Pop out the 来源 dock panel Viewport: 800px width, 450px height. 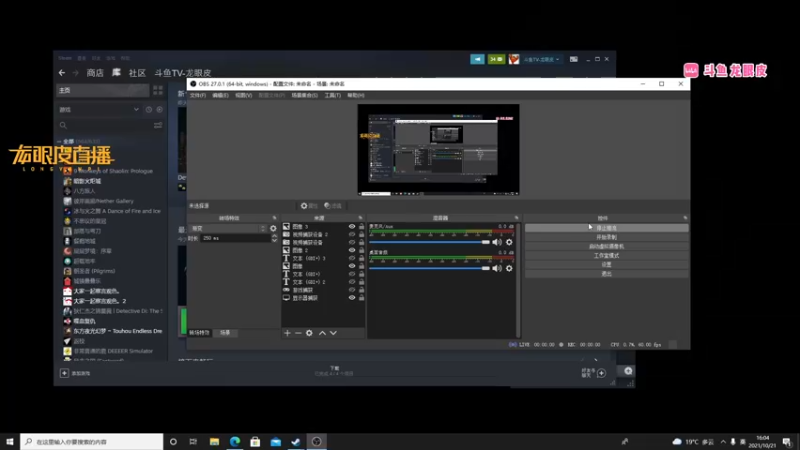(x=360, y=218)
